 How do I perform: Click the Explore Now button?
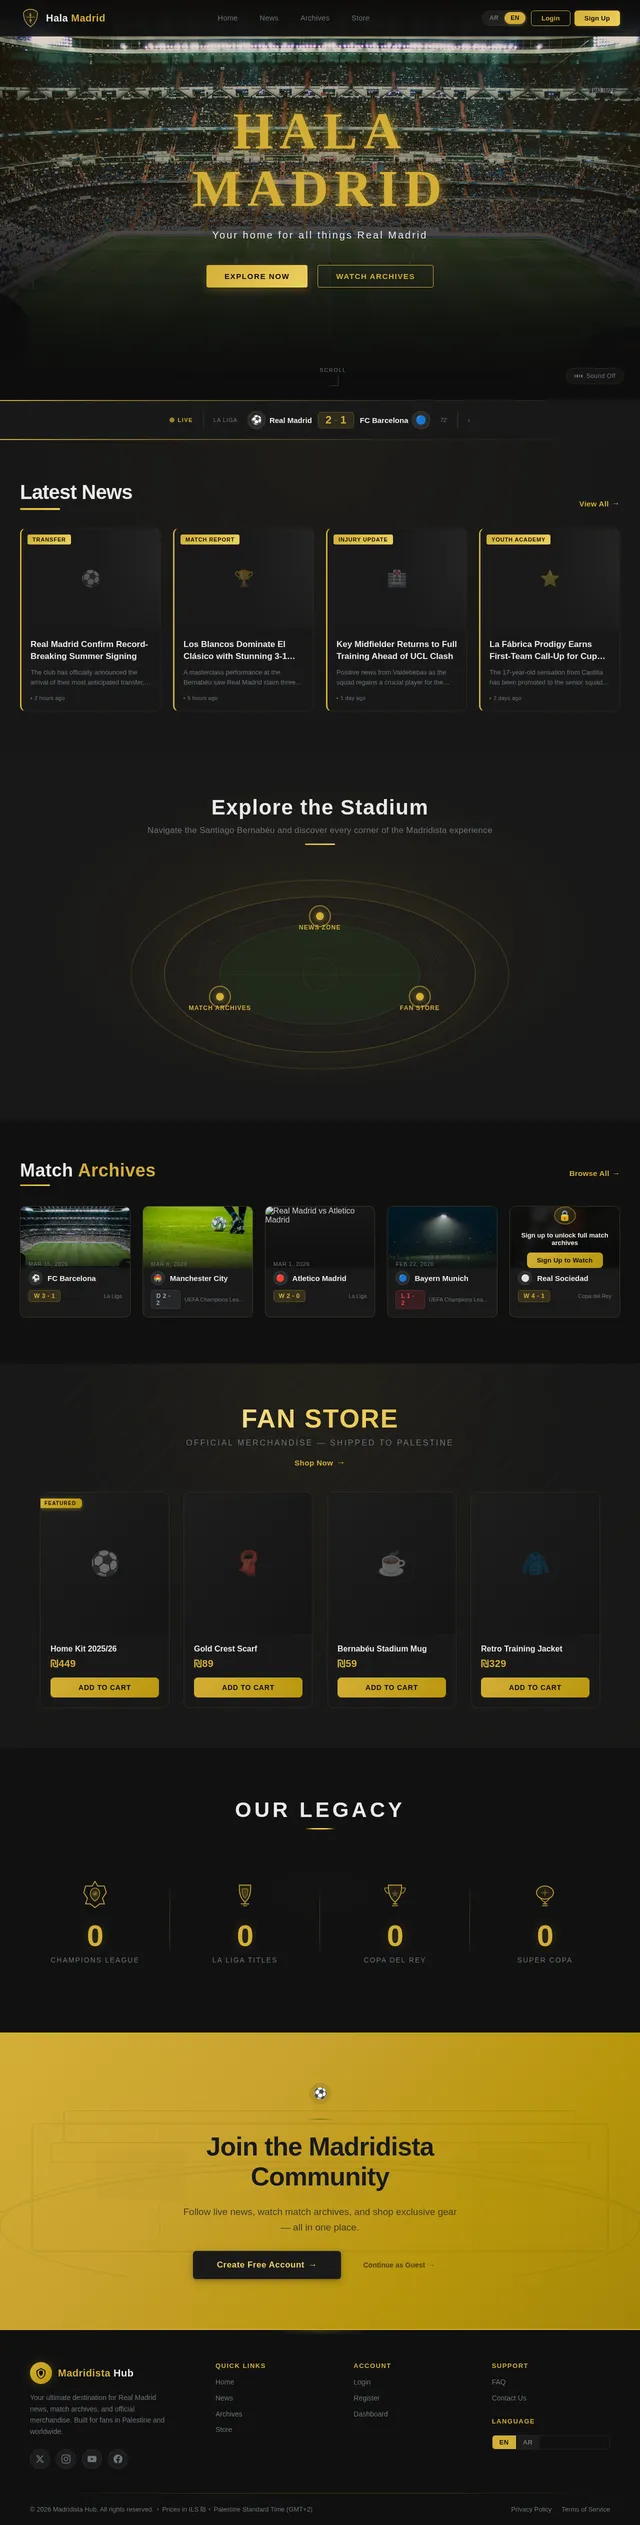[x=257, y=276]
